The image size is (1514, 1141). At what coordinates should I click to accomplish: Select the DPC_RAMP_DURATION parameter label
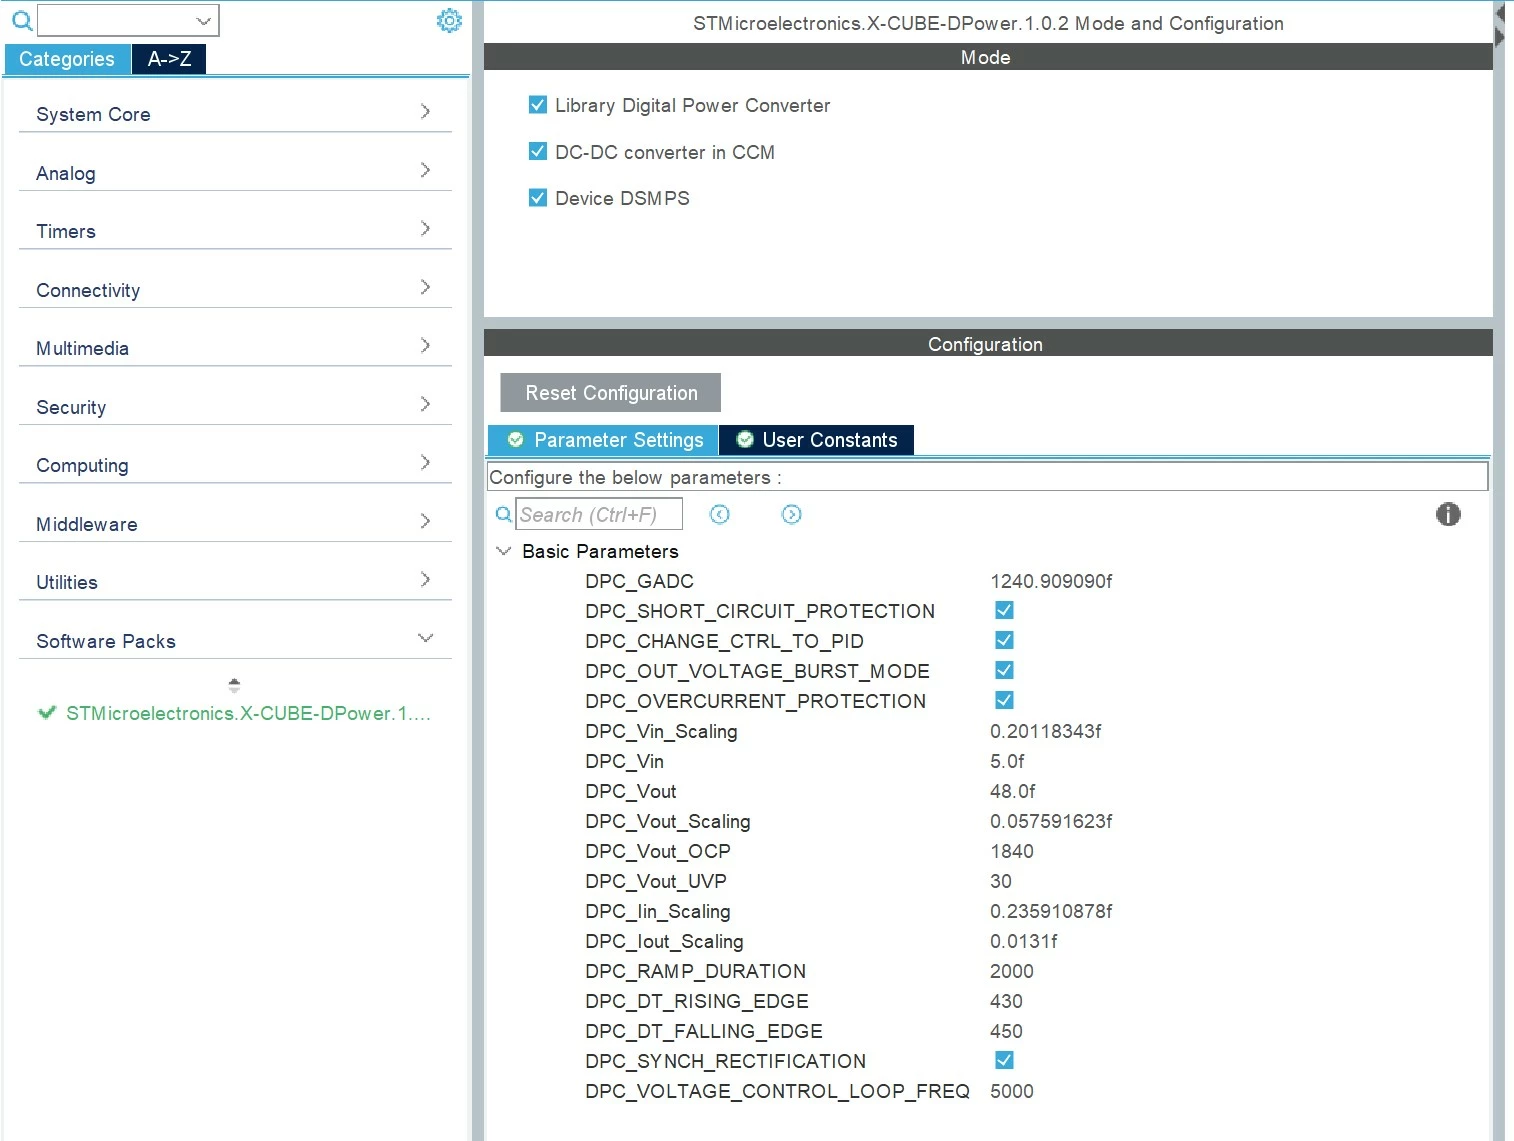pos(695,971)
